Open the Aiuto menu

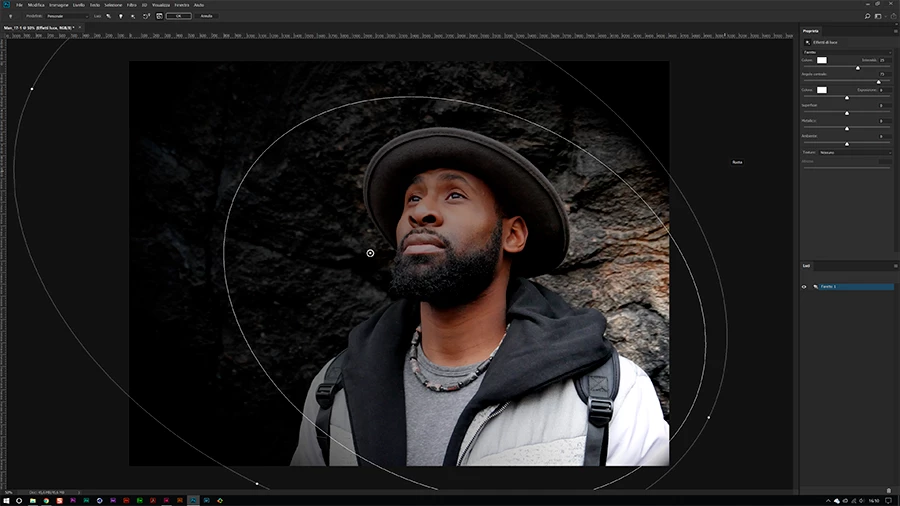(199, 5)
